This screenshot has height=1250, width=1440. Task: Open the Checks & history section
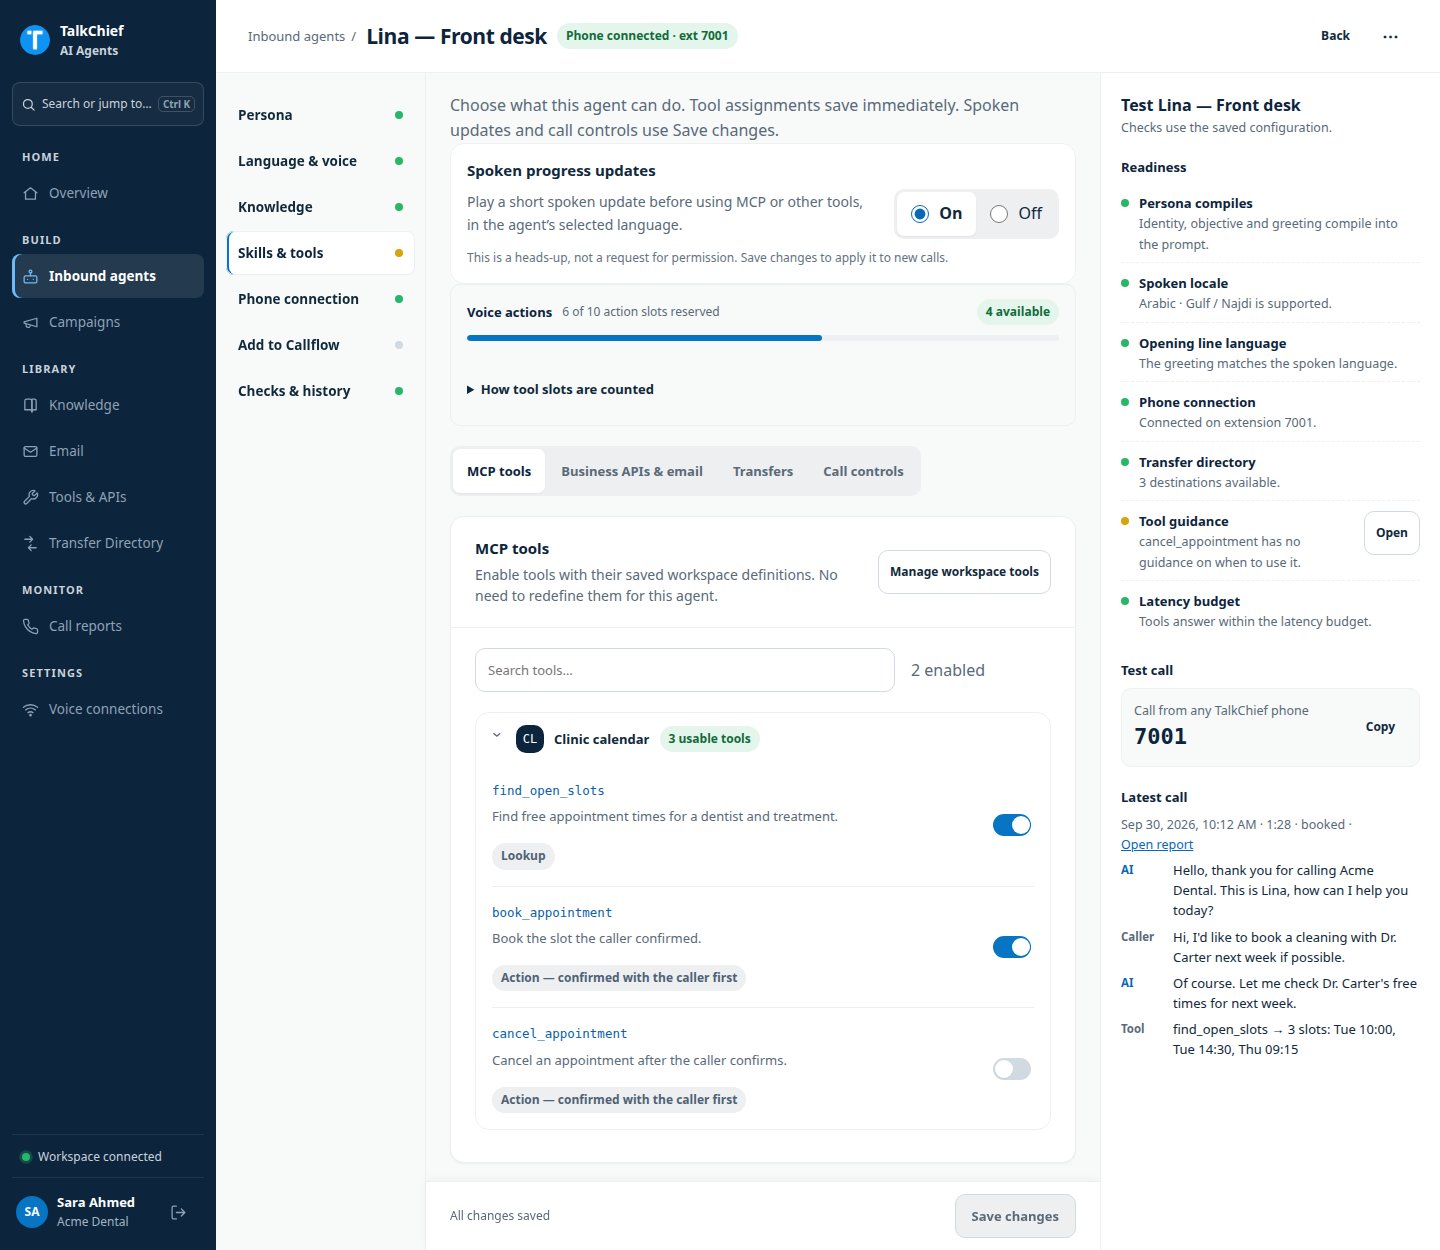[x=320, y=391]
